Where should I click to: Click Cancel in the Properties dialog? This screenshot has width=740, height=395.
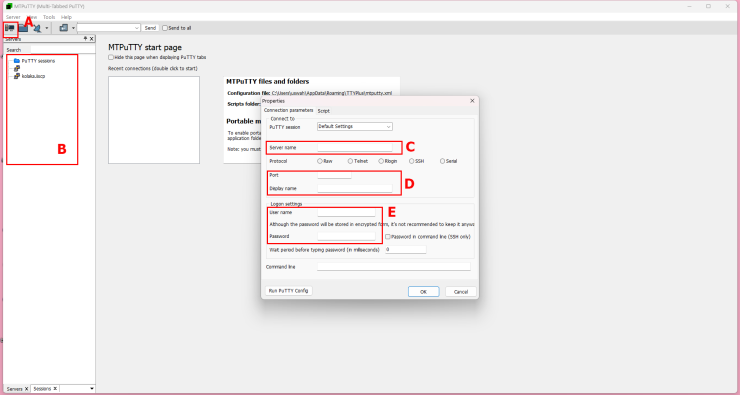point(461,292)
